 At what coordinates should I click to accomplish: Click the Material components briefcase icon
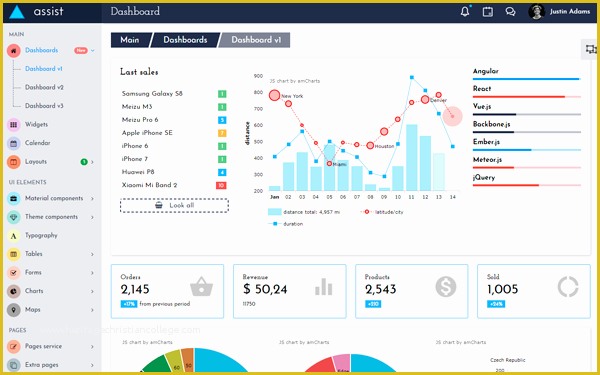13,199
